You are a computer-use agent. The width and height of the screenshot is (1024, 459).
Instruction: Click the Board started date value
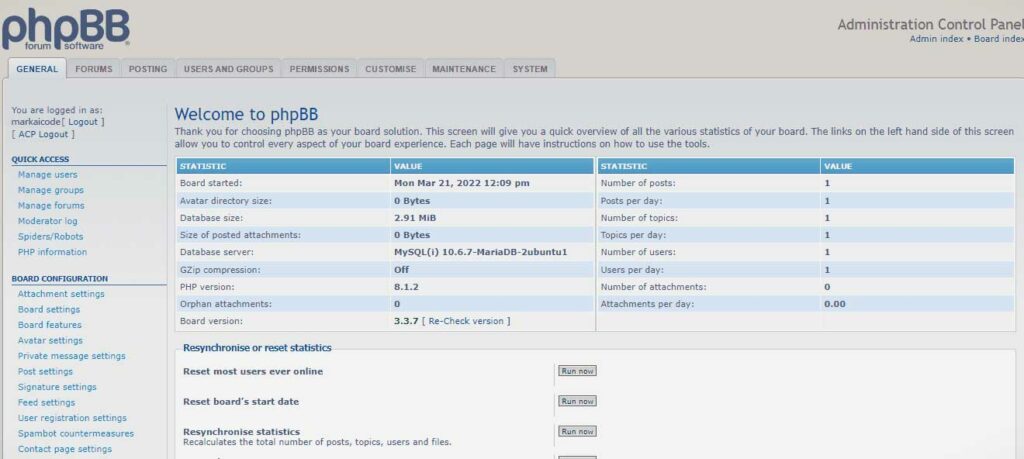pyautogui.click(x=462, y=183)
